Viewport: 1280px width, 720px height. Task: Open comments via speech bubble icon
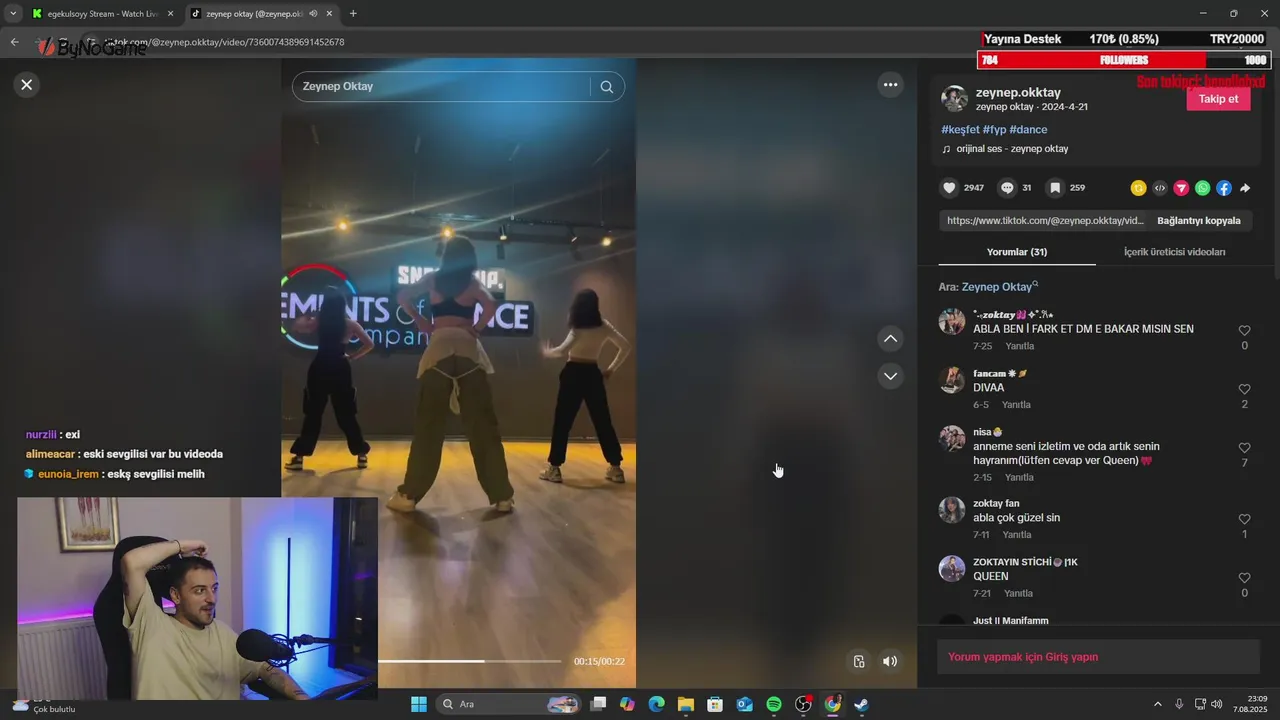coord(1007,188)
